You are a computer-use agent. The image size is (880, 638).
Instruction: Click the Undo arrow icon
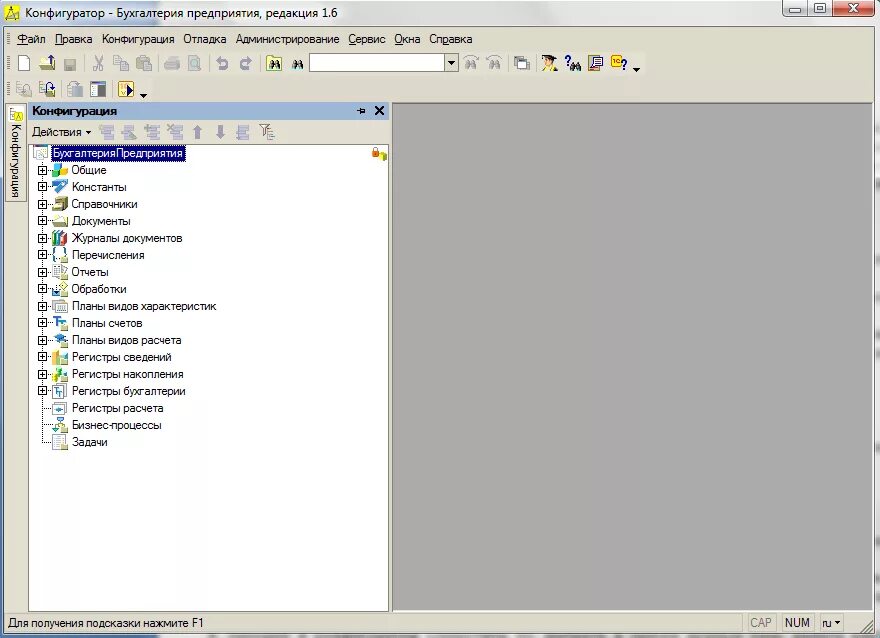pos(222,63)
